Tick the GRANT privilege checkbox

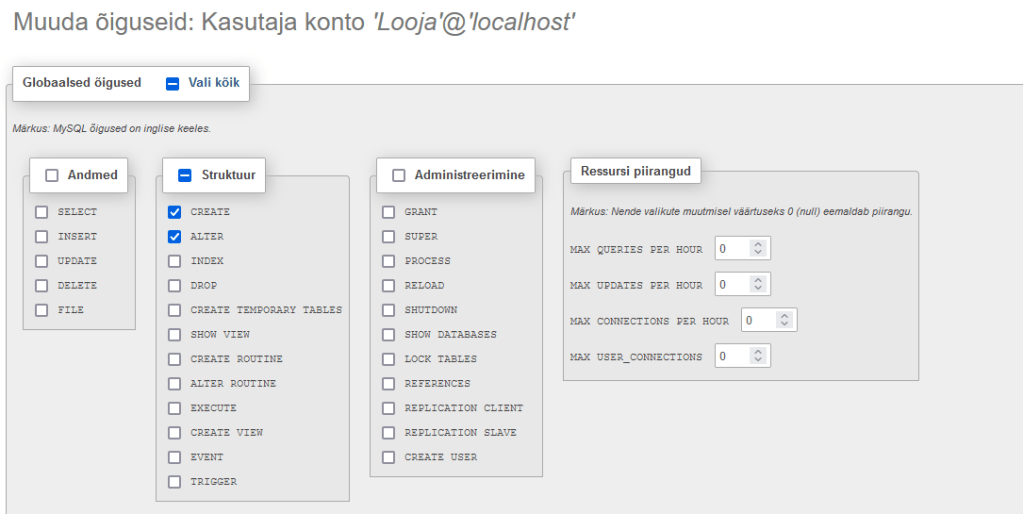(x=389, y=212)
